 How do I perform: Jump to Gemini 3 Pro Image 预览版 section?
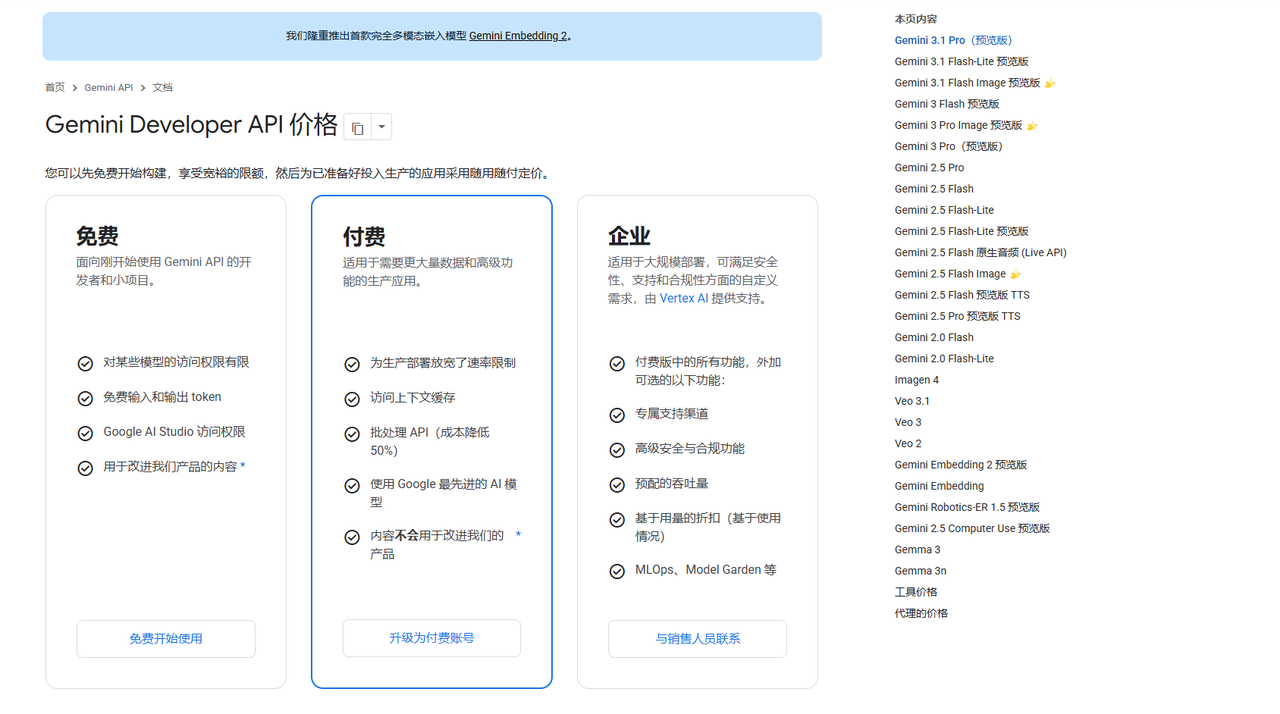(959, 125)
